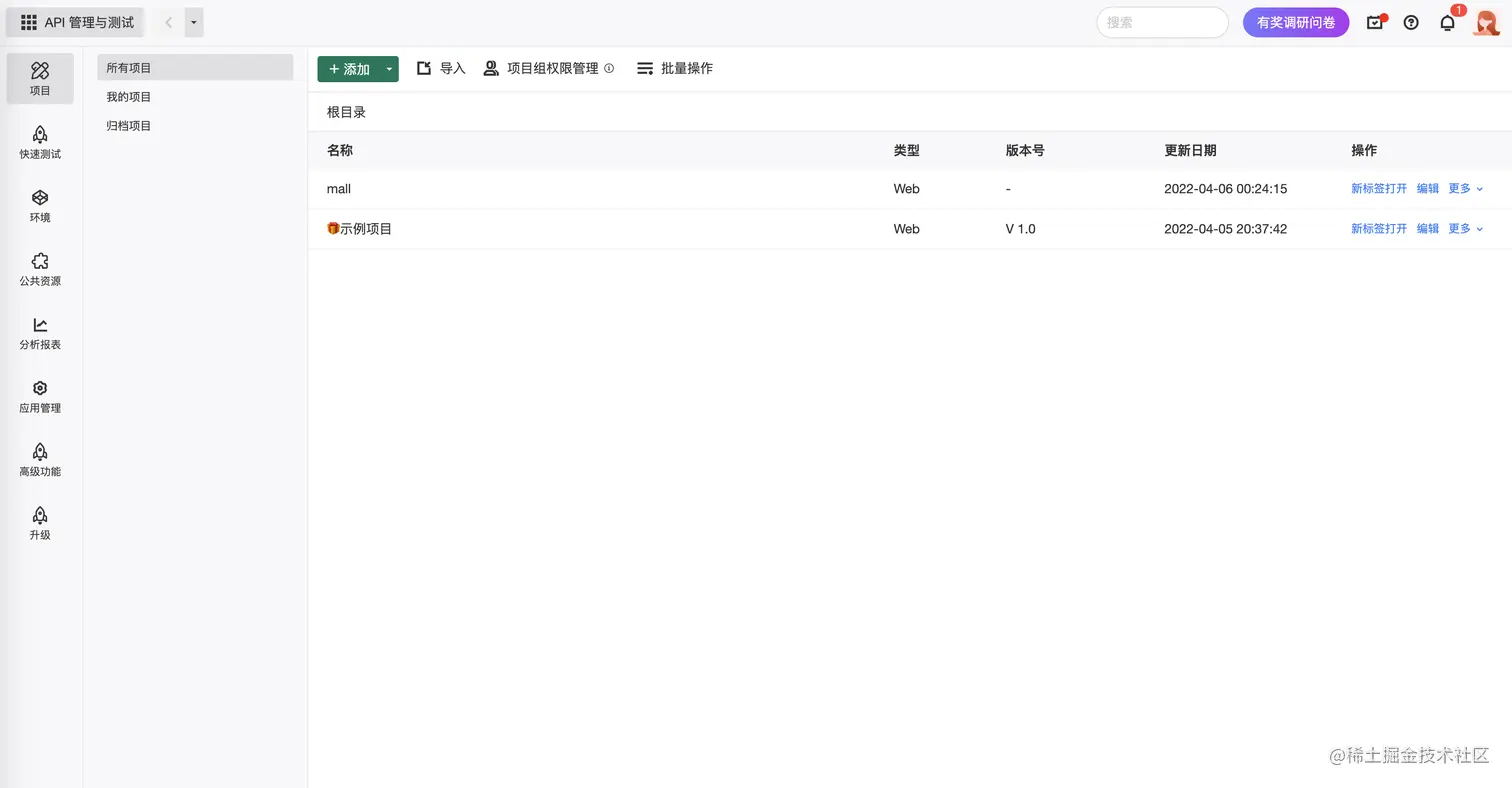Select 项目 in the left sidebar
This screenshot has width=1512, height=788.
(40, 78)
